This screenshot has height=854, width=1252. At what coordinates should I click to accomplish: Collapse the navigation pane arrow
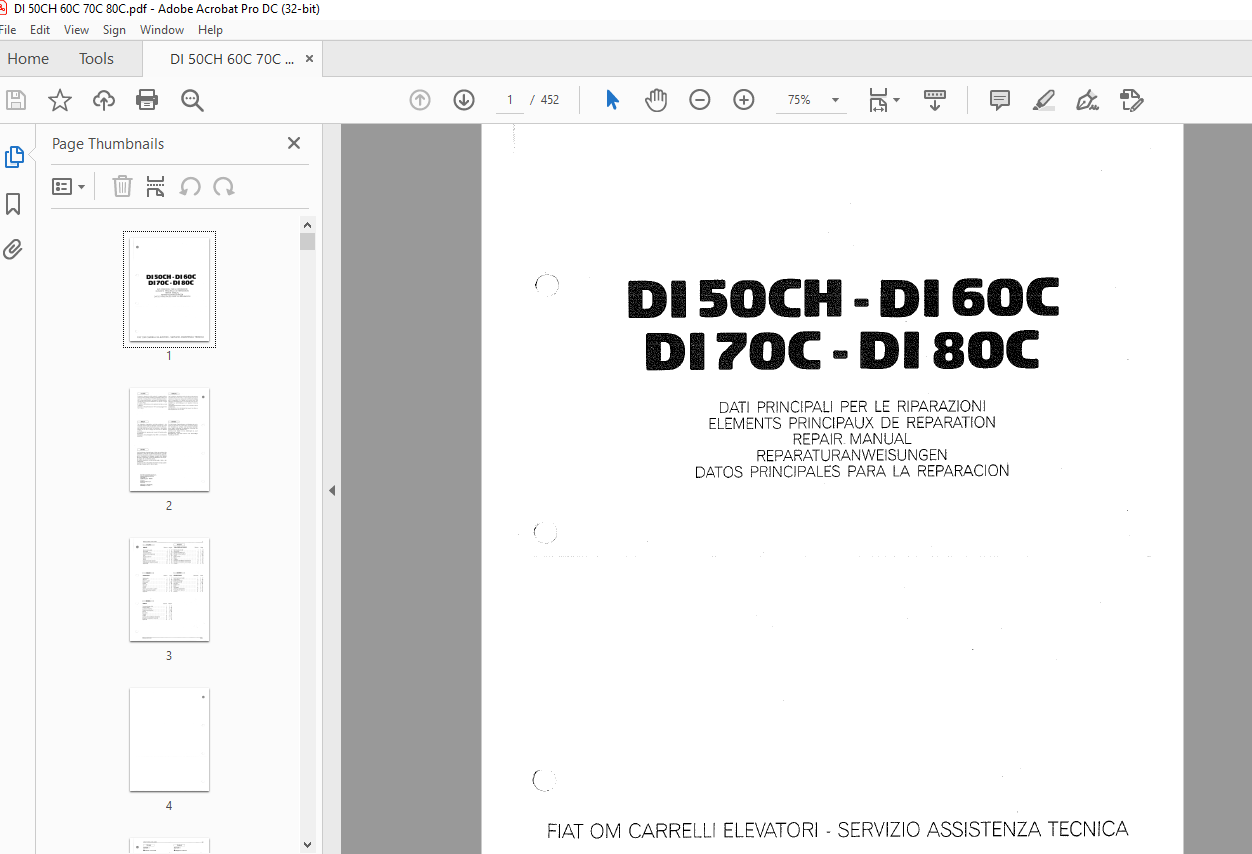pyautogui.click(x=332, y=490)
